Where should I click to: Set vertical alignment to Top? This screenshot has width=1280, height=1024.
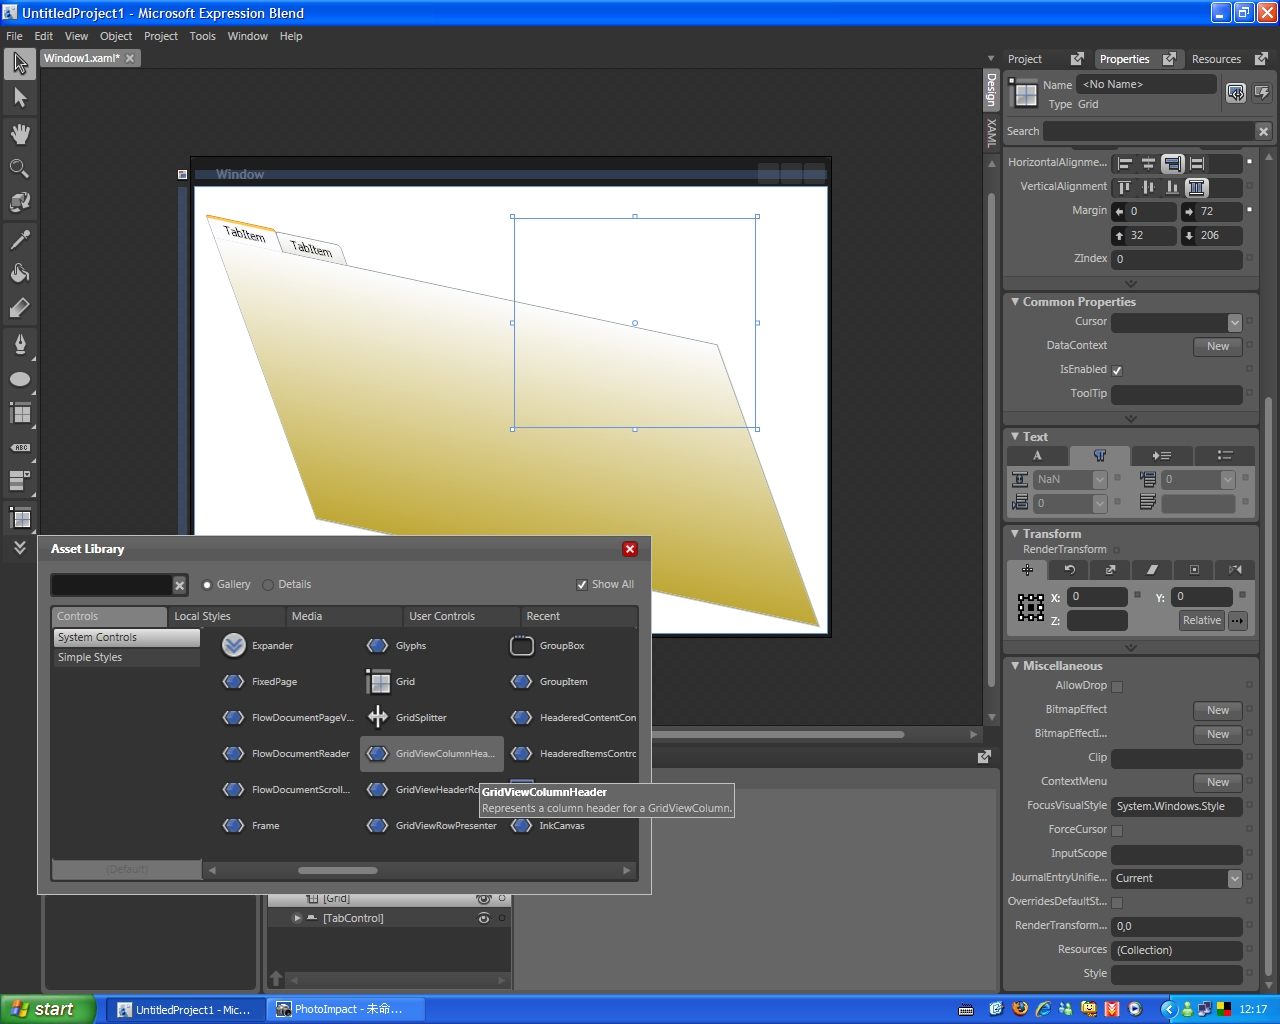pos(1125,187)
